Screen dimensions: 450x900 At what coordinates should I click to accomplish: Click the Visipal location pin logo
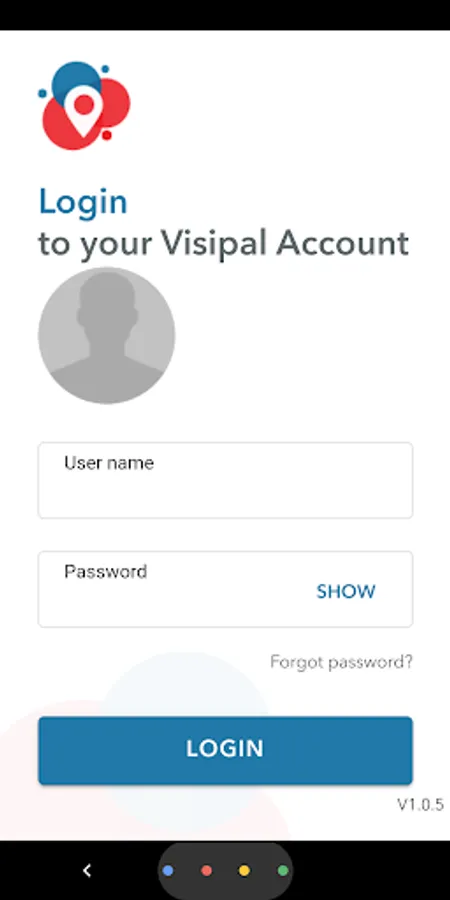pyautogui.click(x=84, y=106)
